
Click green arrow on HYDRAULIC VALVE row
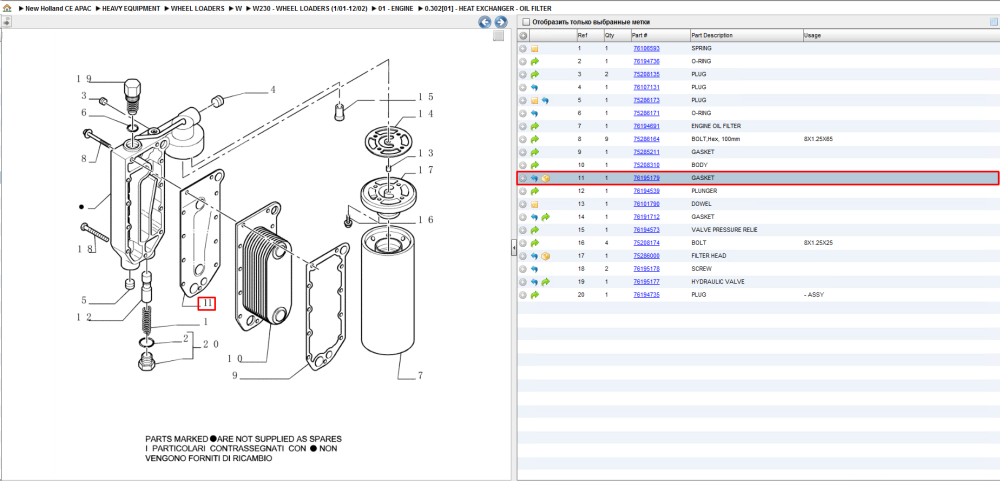pos(545,282)
